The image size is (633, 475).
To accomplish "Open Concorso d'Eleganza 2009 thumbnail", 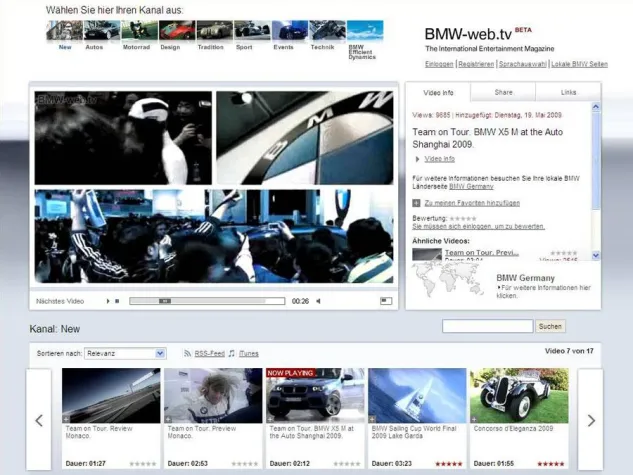I will tap(519, 395).
